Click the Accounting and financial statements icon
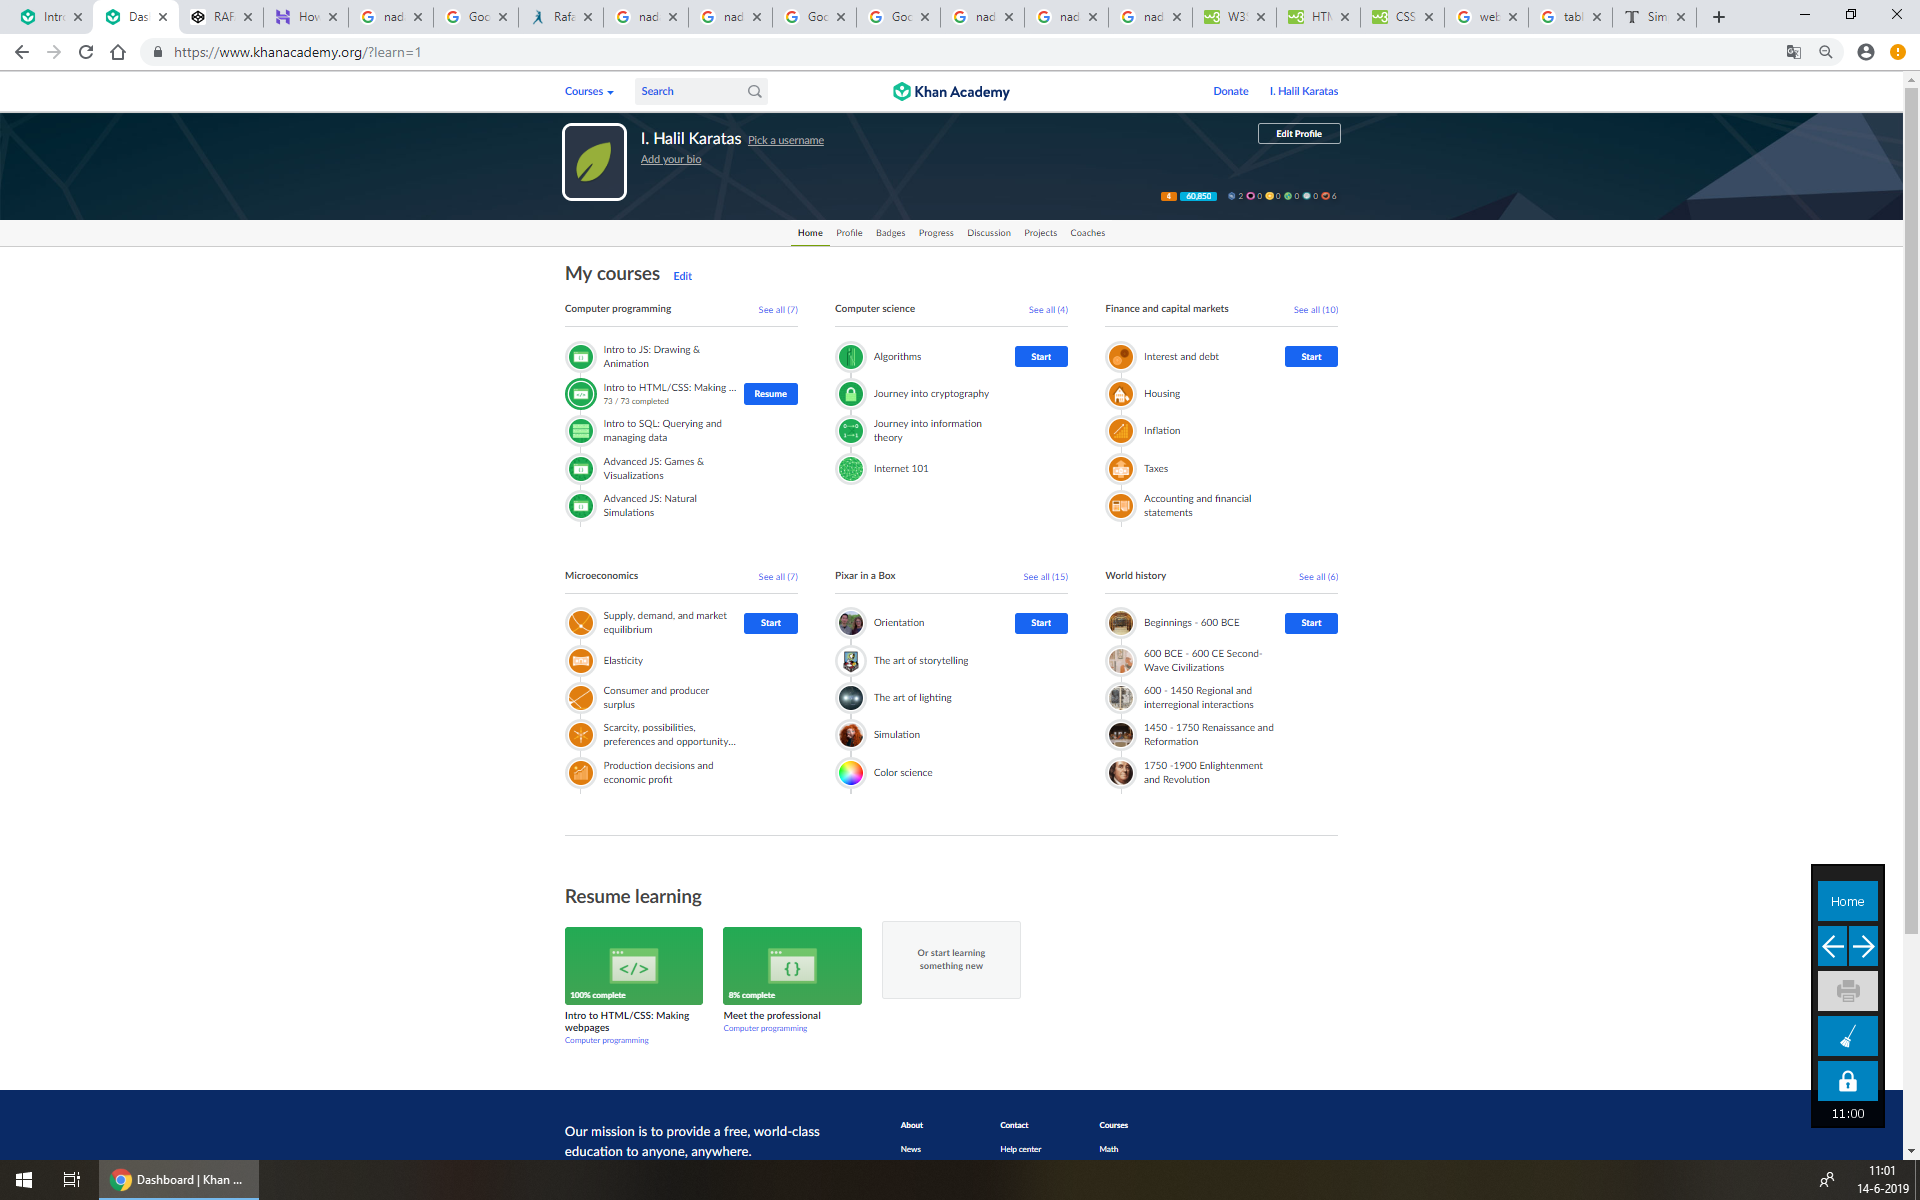Image resolution: width=1920 pixels, height=1200 pixels. [x=1121, y=506]
